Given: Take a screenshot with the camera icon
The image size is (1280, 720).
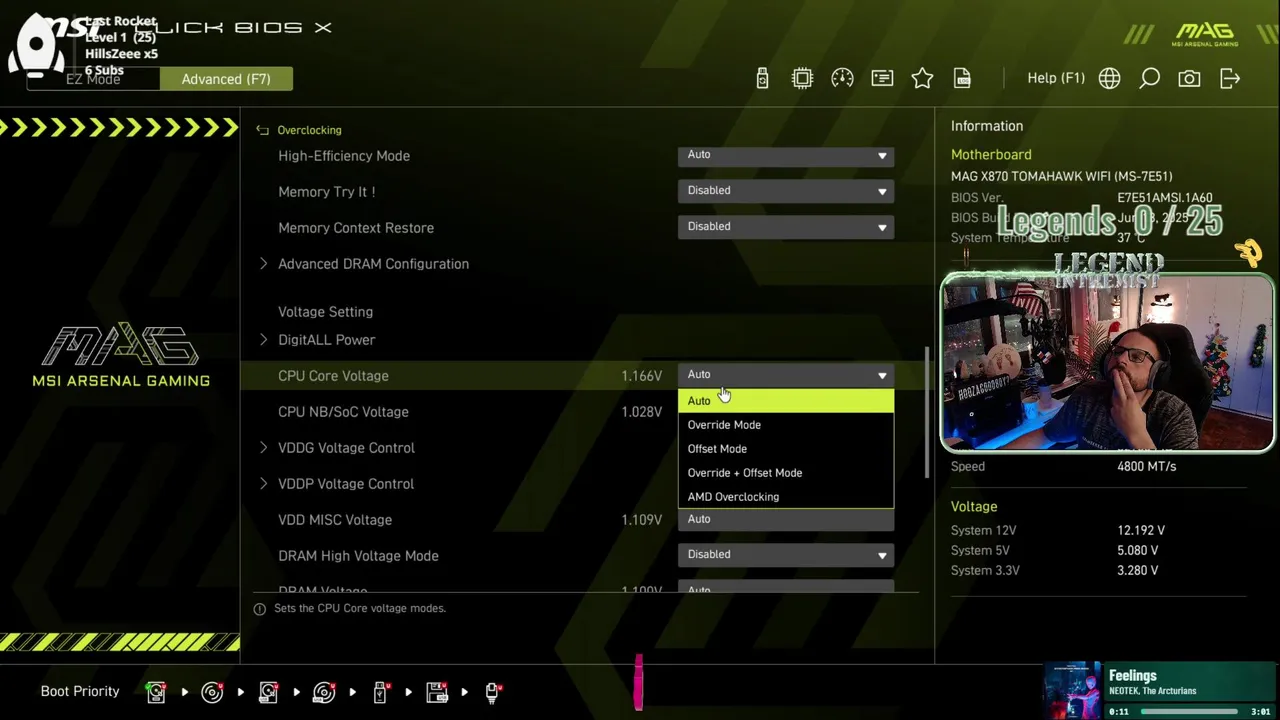Looking at the screenshot, I should click(x=1189, y=78).
